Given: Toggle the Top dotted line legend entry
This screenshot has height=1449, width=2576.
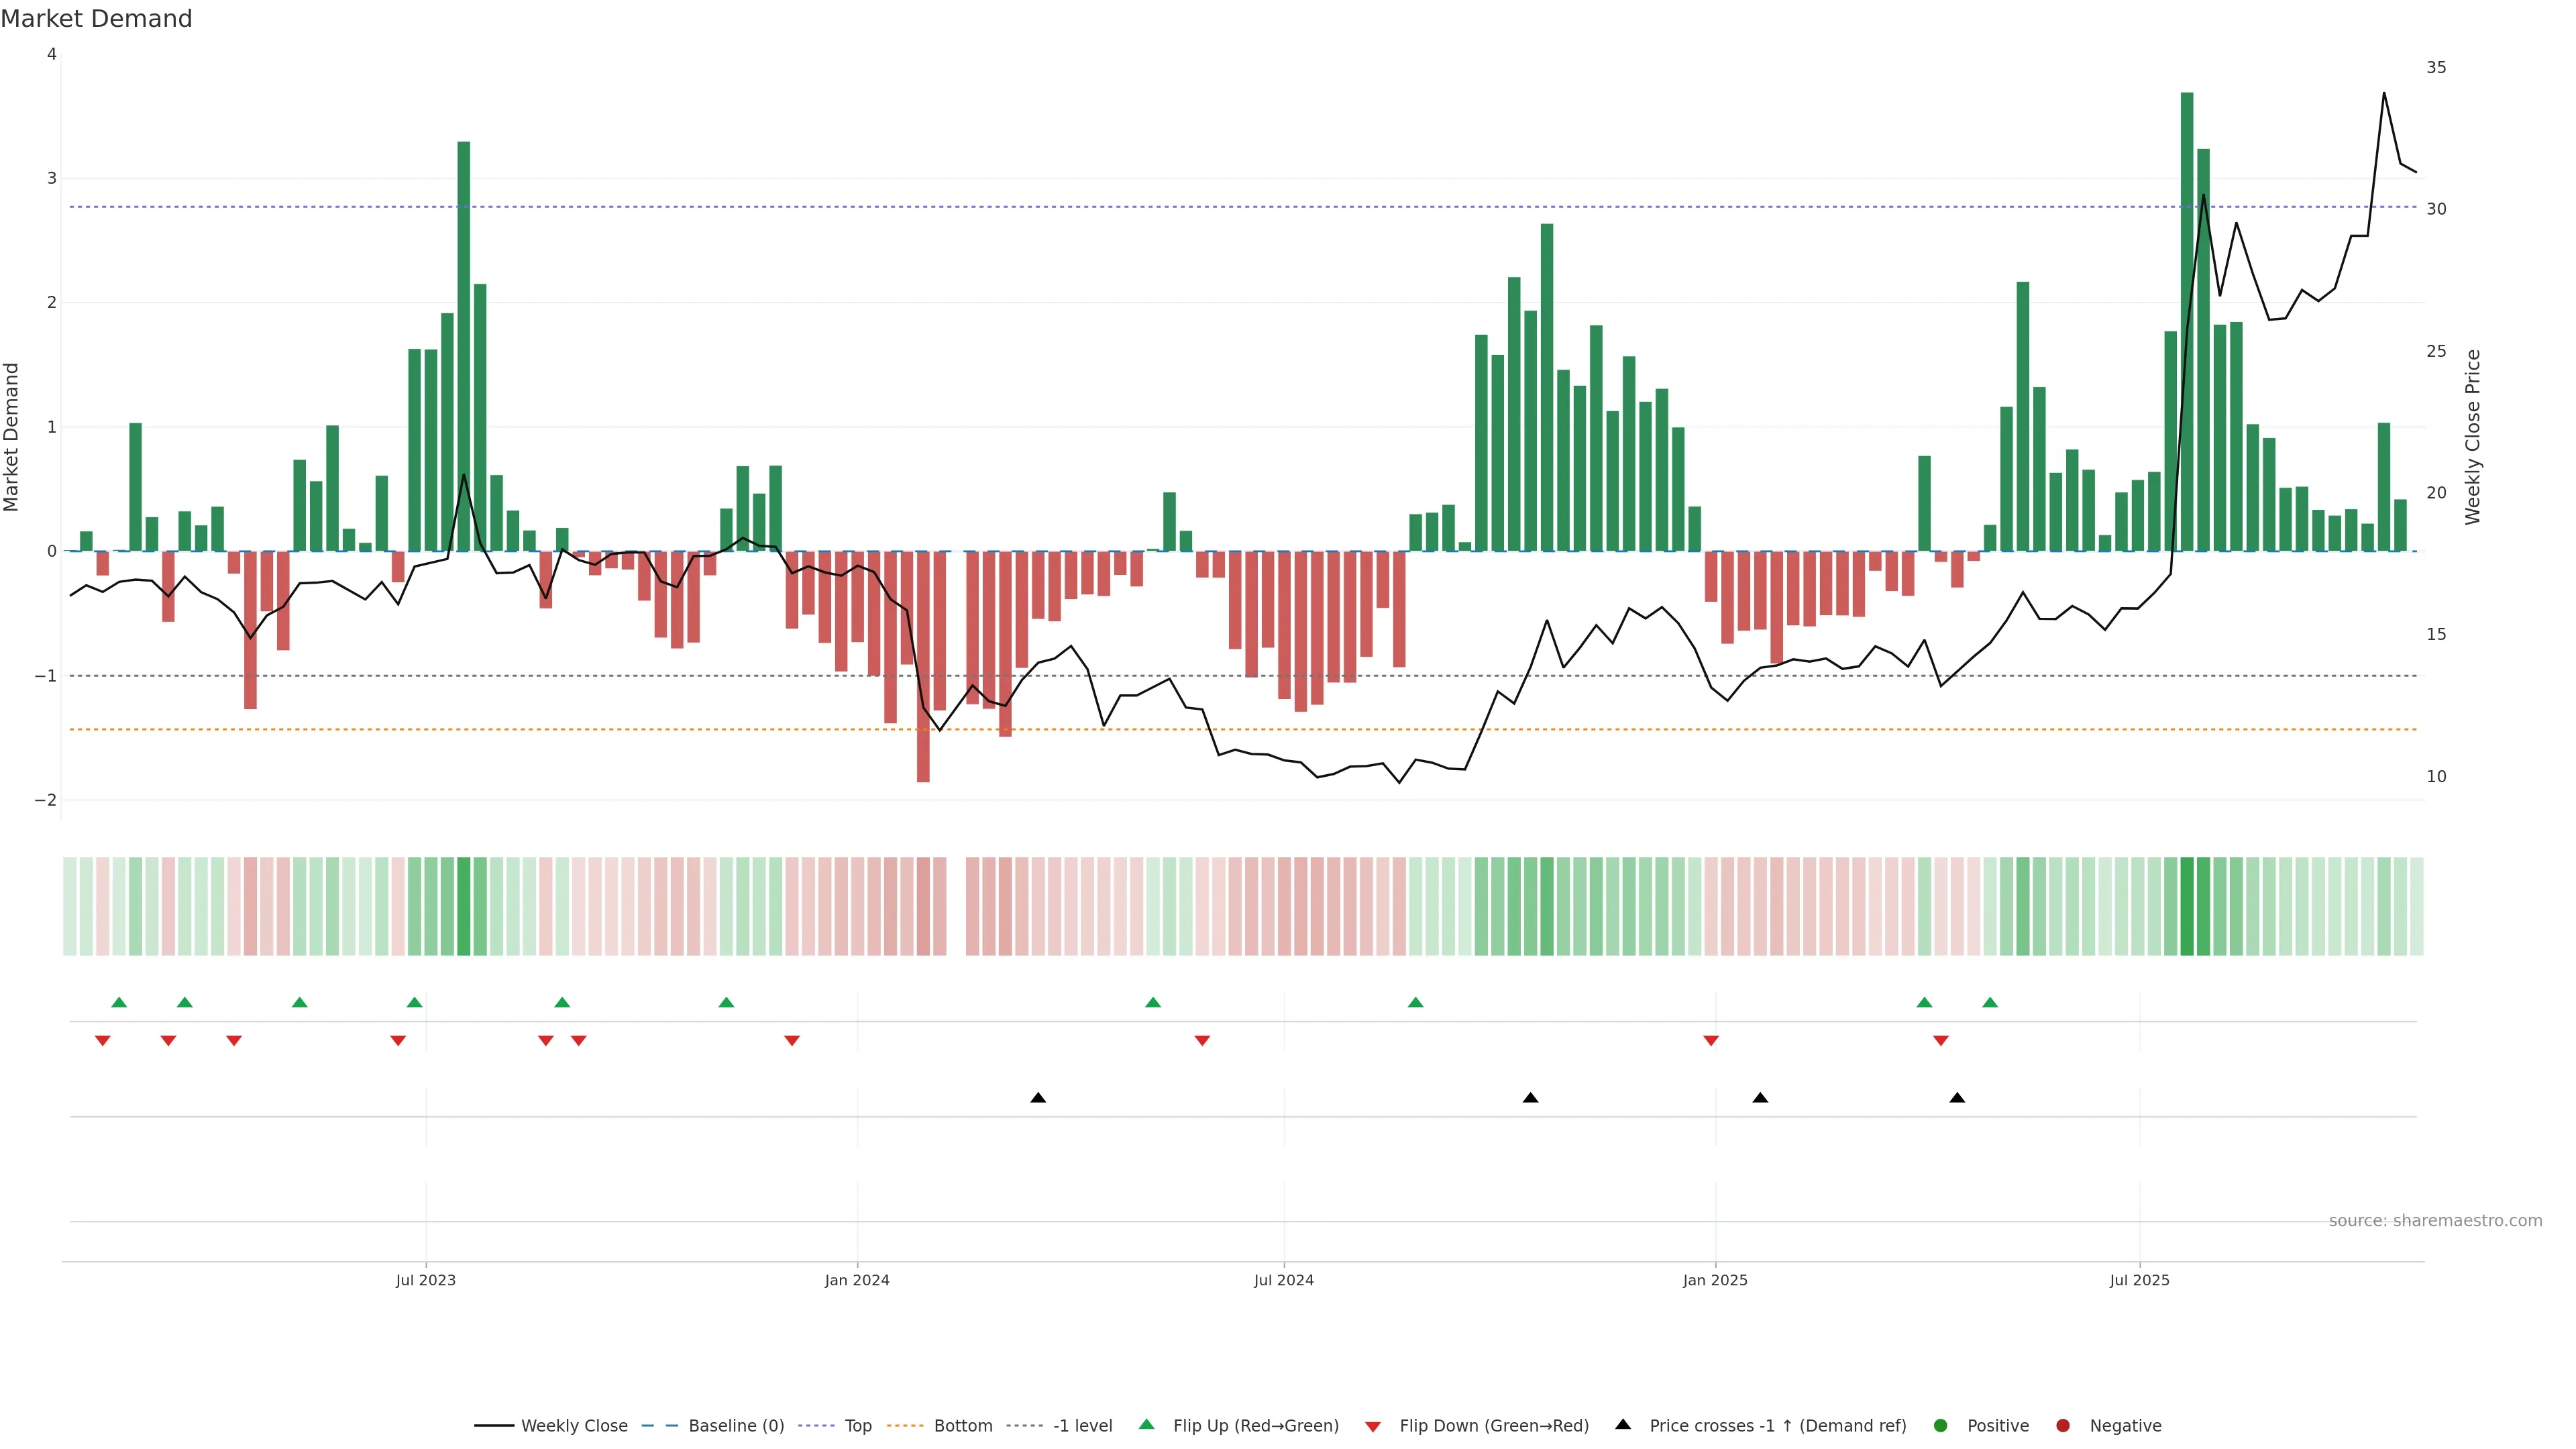Looking at the screenshot, I should [x=858, y=1426].
